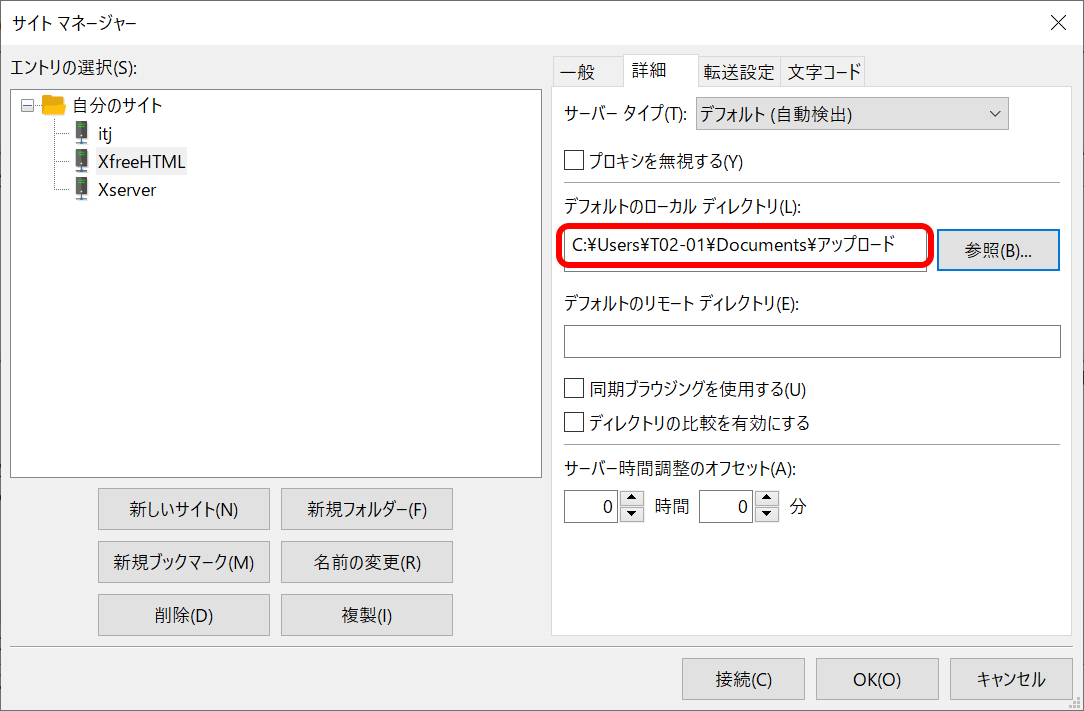Click the 時間 offset value field
This screenshot has height=711, width=1084.
(590, 507)
